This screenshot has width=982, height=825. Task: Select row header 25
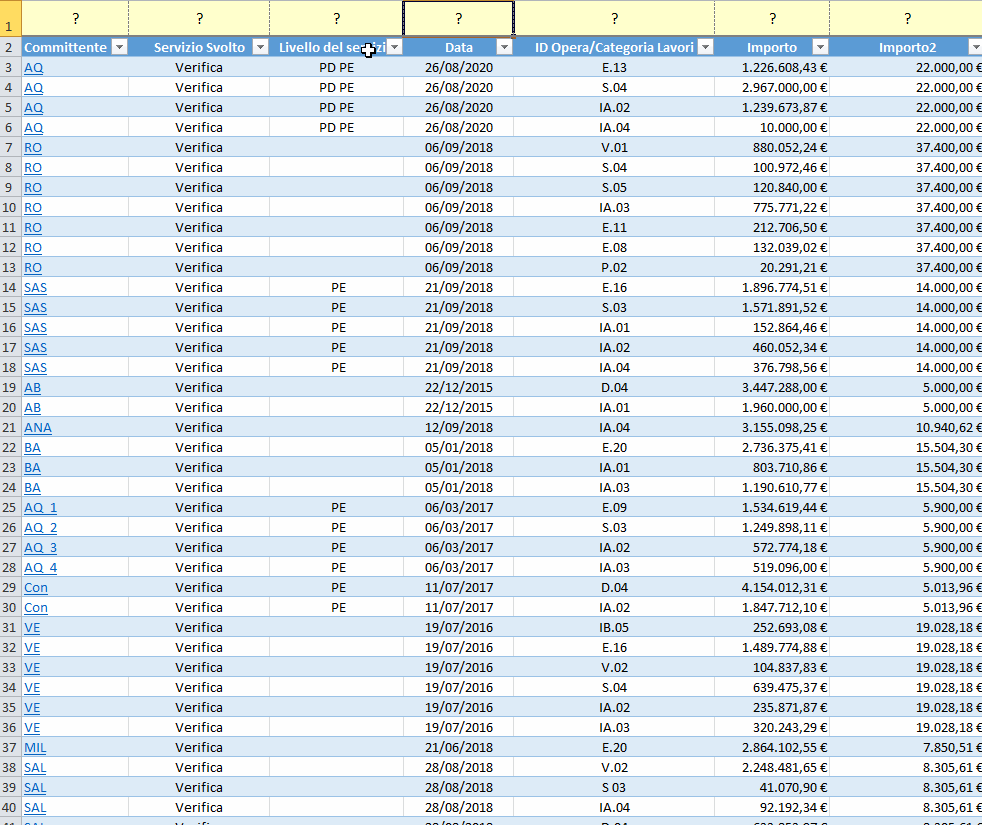coord(11,507)
